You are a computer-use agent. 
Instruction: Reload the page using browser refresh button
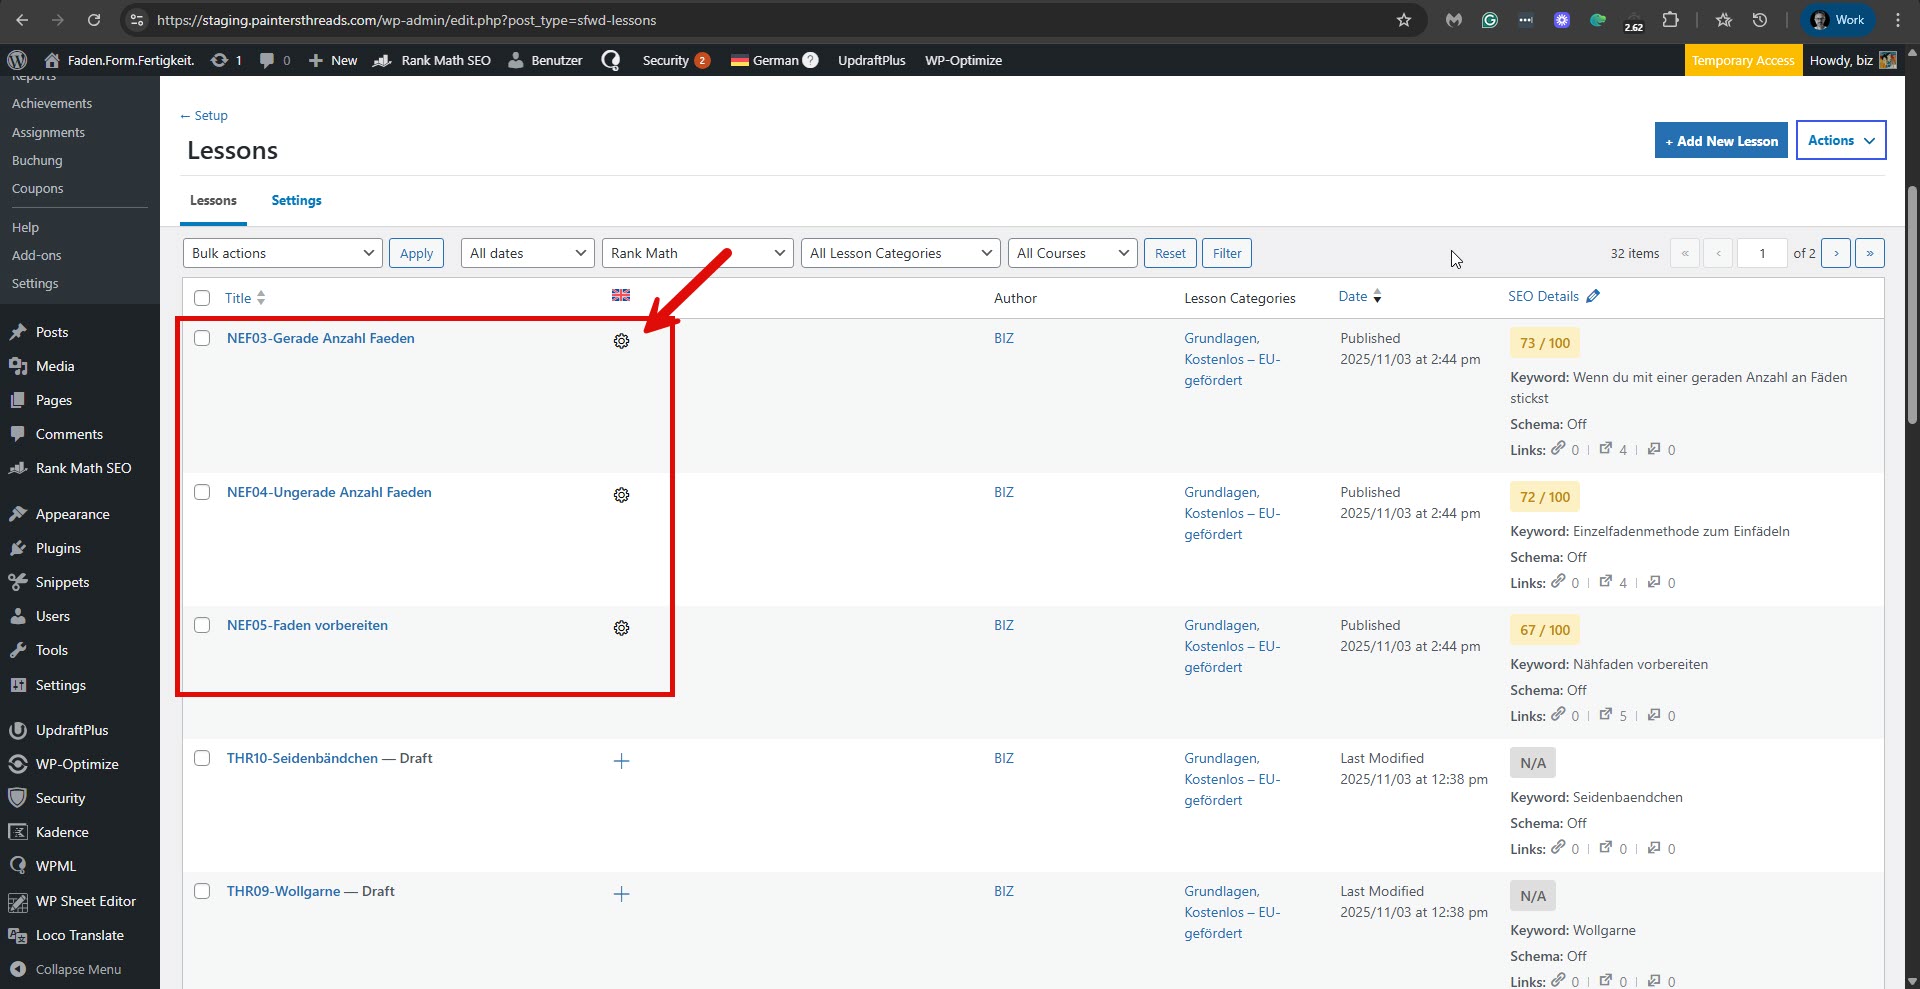(94, 20)
